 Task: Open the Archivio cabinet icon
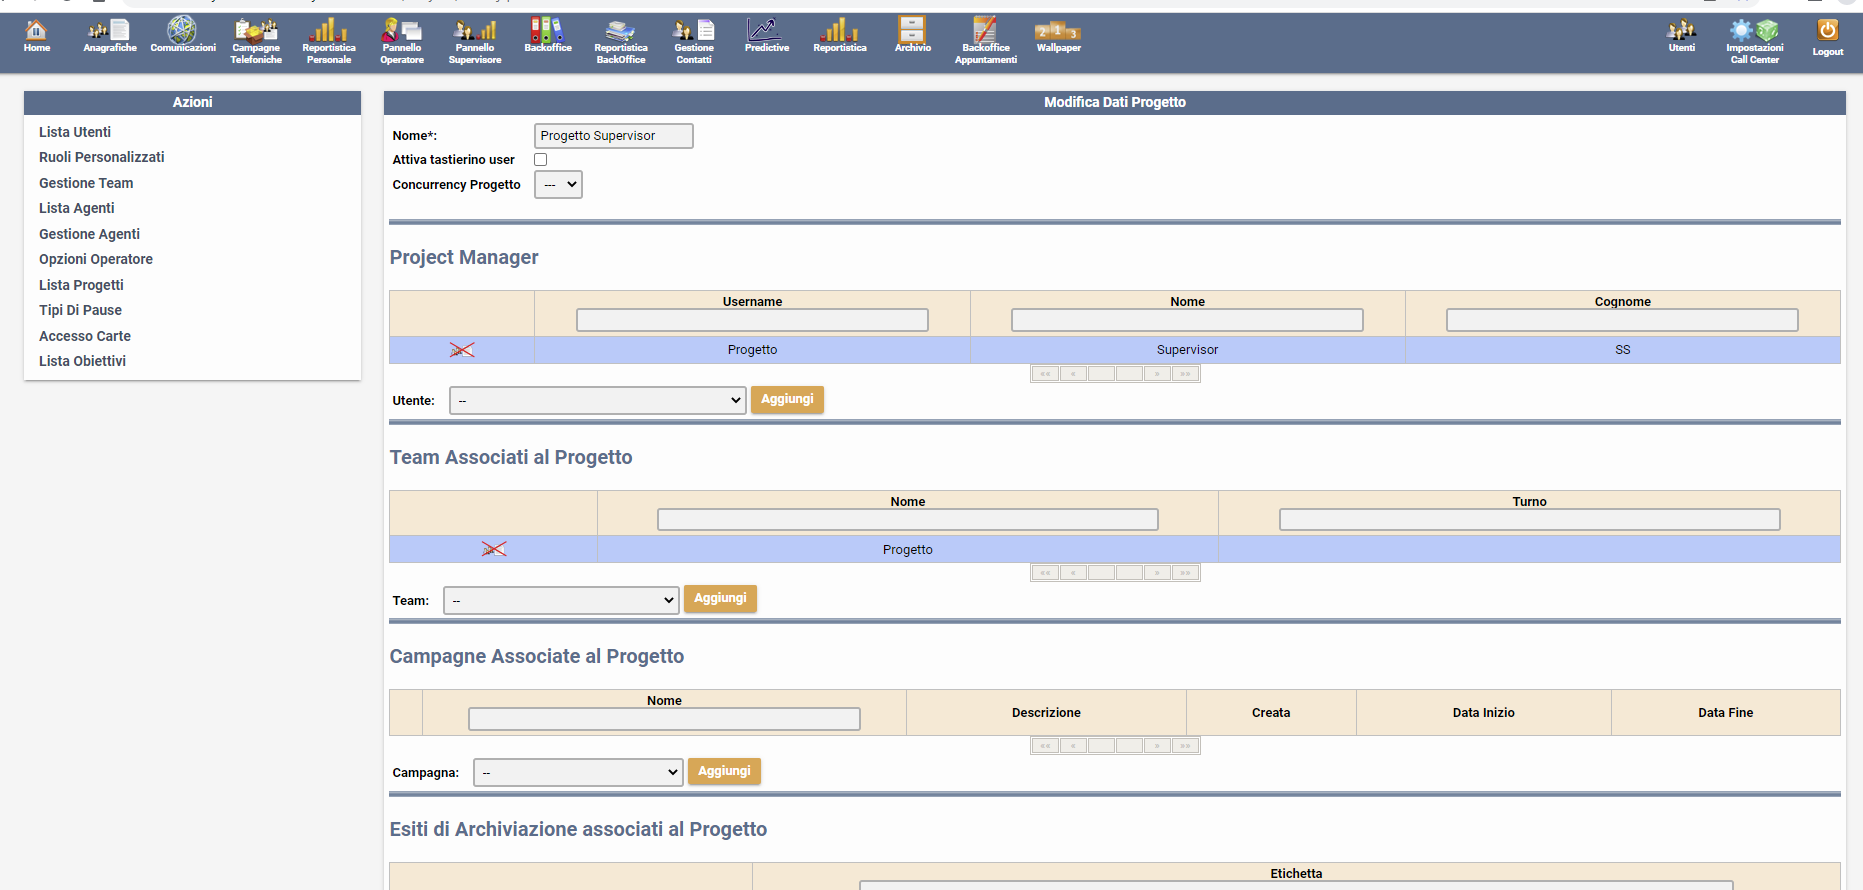pyautogui.click(x=912, y=36)
